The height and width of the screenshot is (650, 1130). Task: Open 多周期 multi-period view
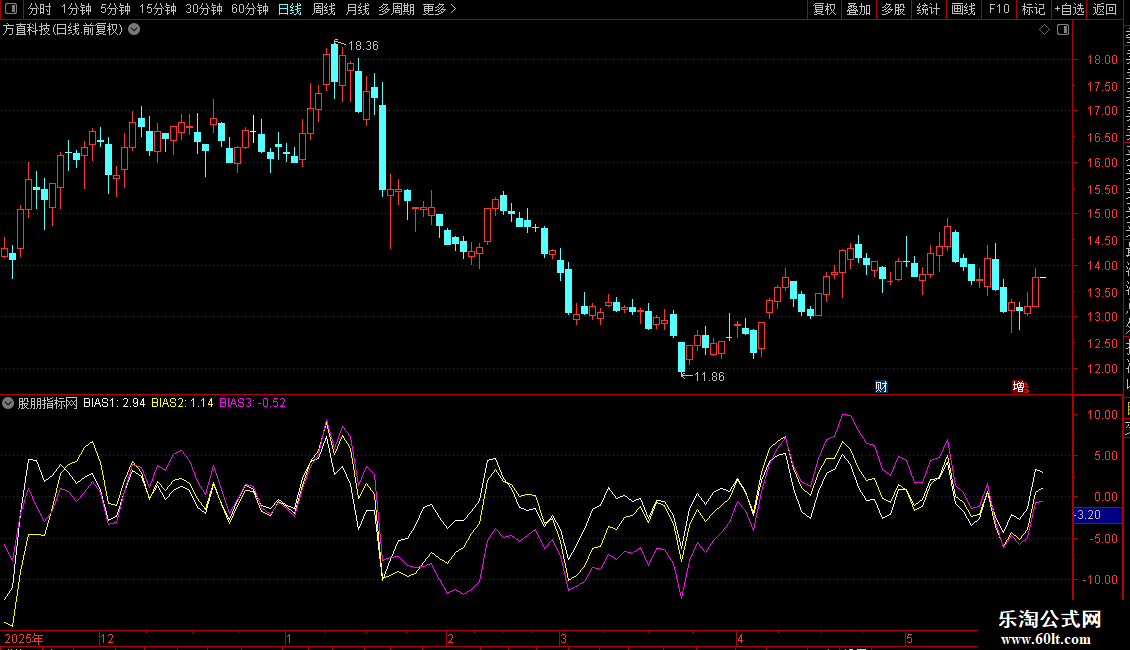(x=396, y=9)
